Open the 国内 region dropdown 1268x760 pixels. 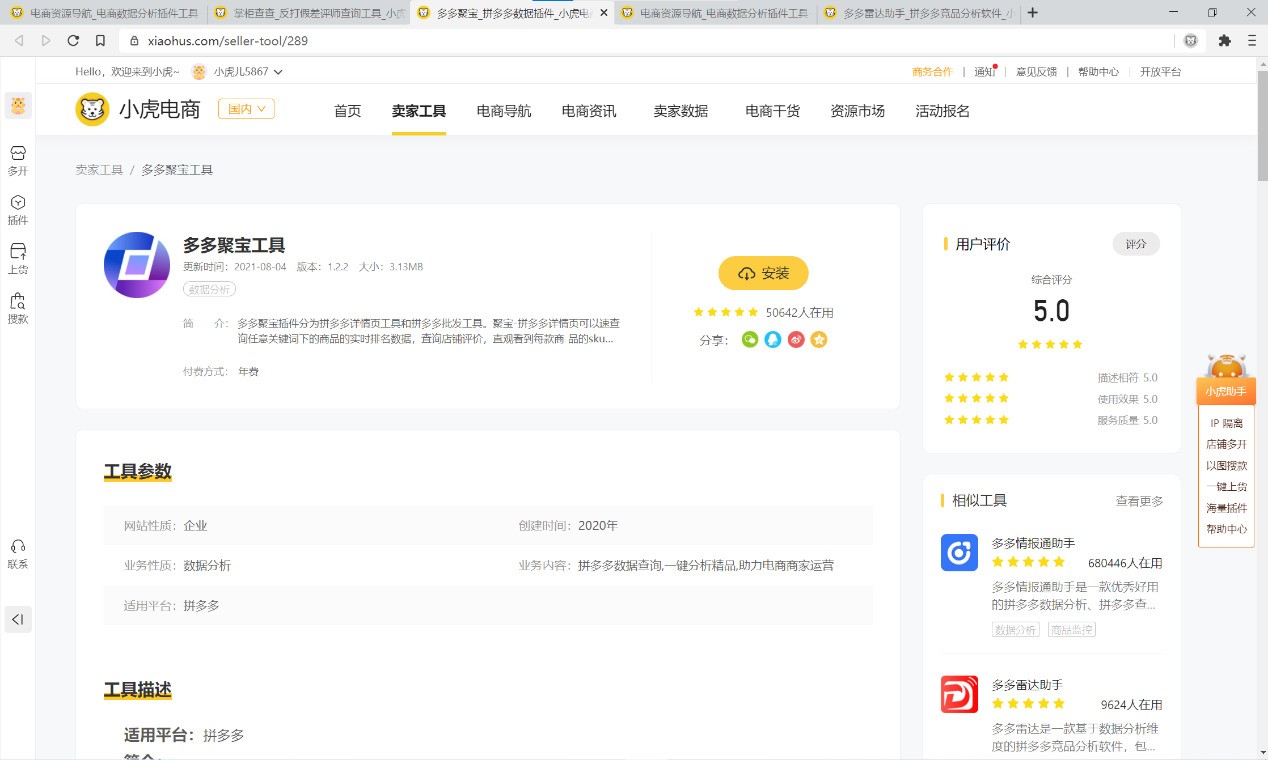246,109
